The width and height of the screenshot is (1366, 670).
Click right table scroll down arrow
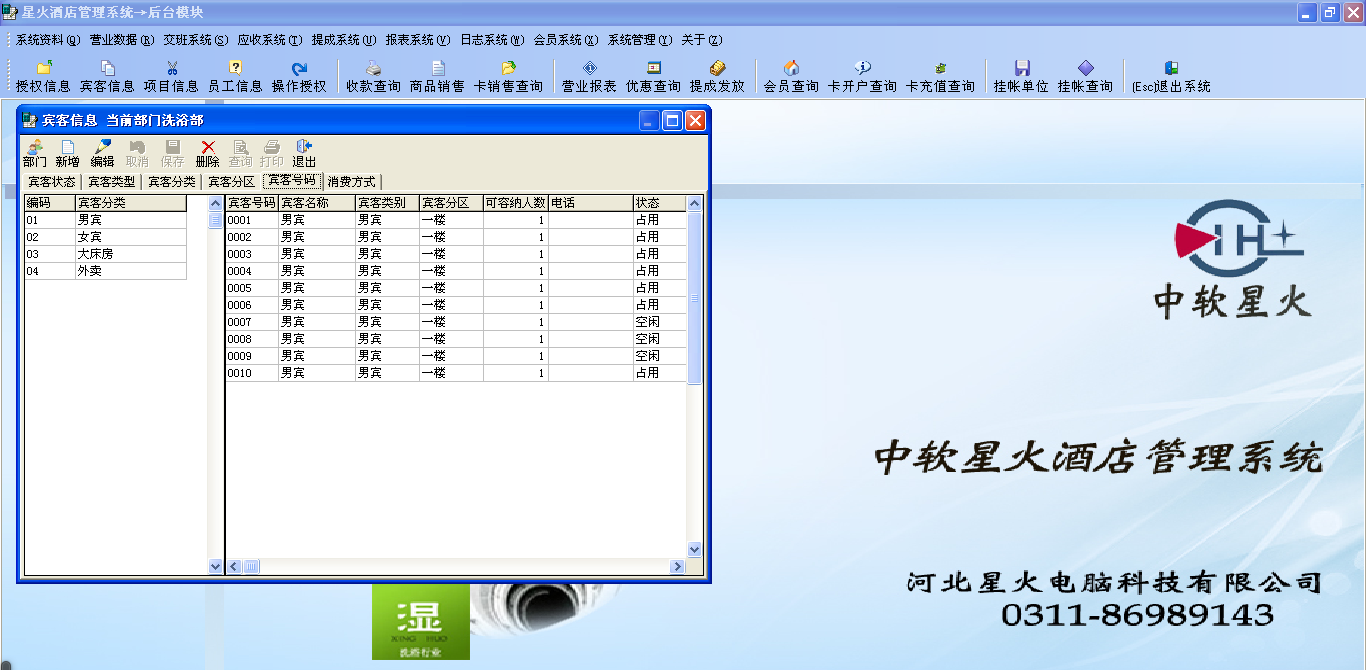695,550
